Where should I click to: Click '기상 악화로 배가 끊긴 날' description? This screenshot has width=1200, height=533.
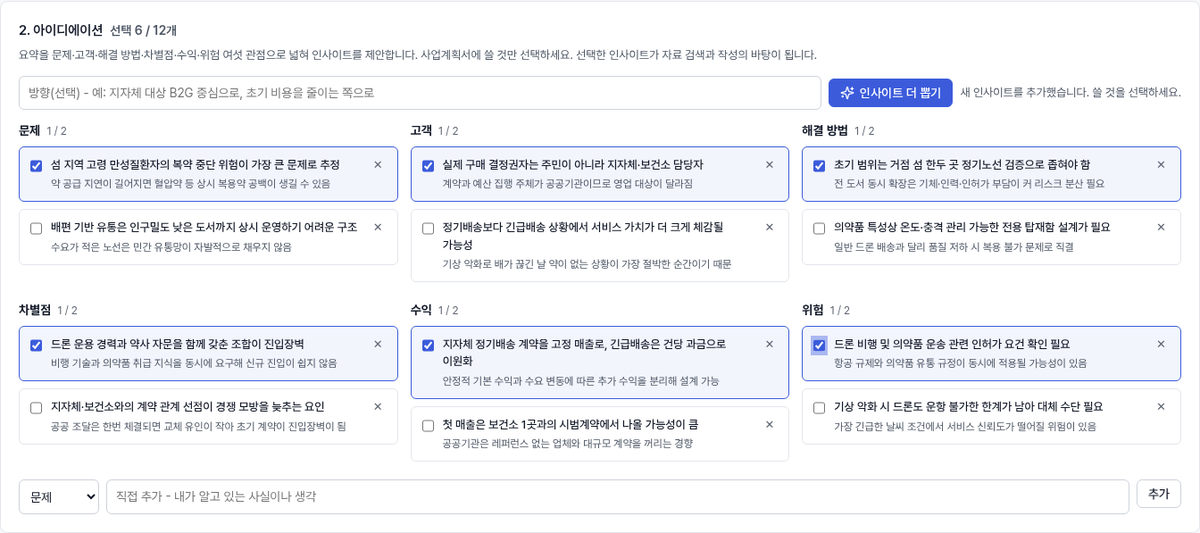click(587, 264)
